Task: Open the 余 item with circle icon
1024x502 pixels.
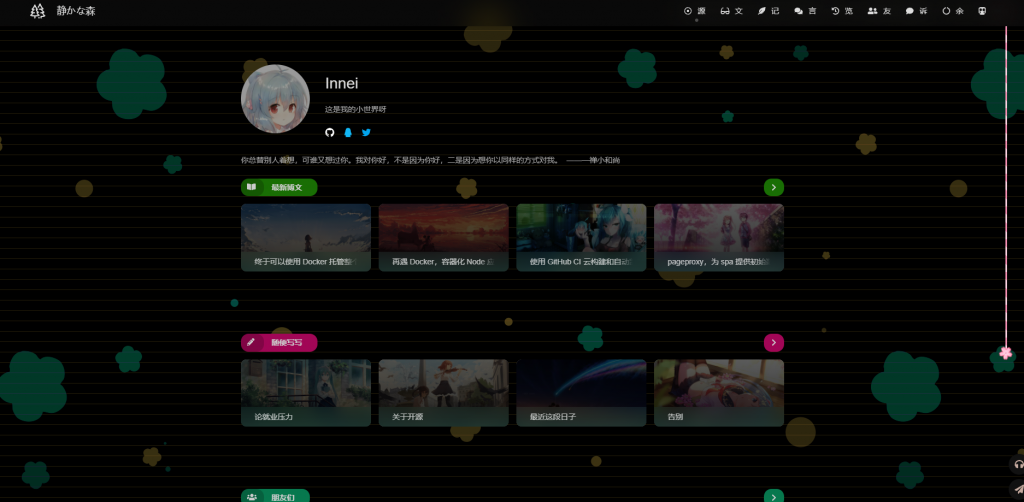Action: pyautogui.click(x=953, y=11)
